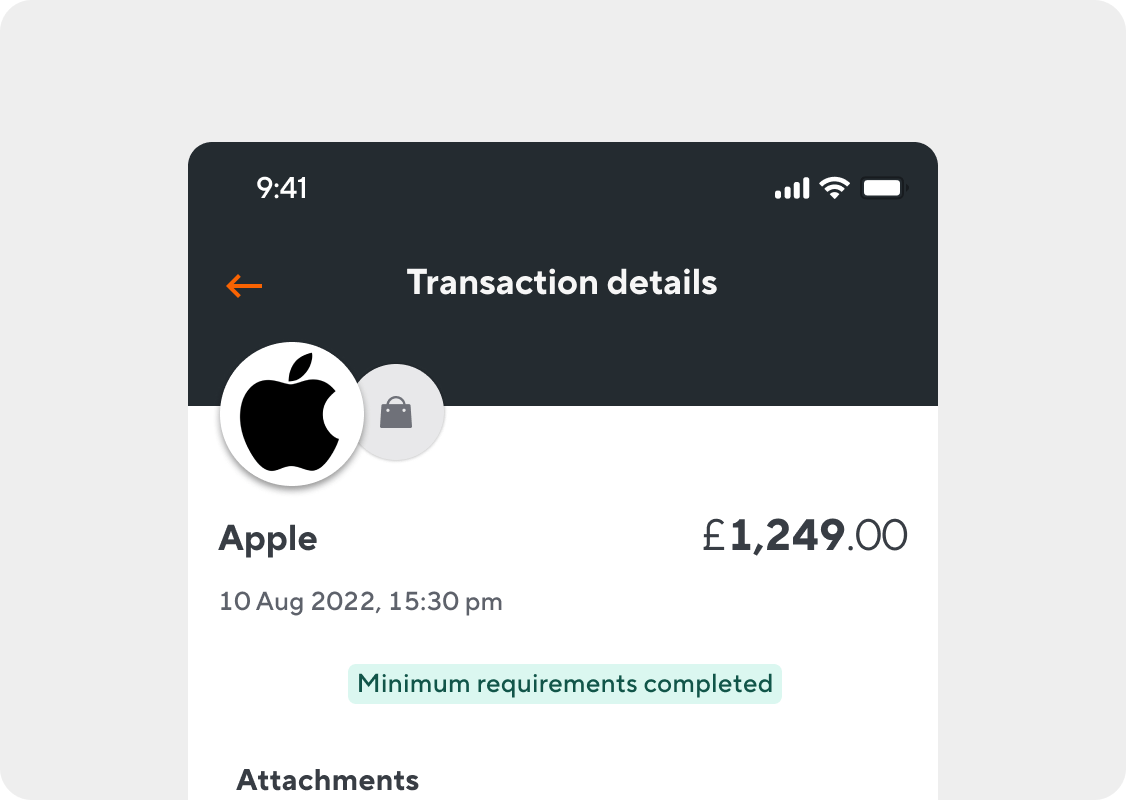Viewport: 1126px width, 800px height.
Task: Open the Apple merchant name
Action: coord(268,538)
